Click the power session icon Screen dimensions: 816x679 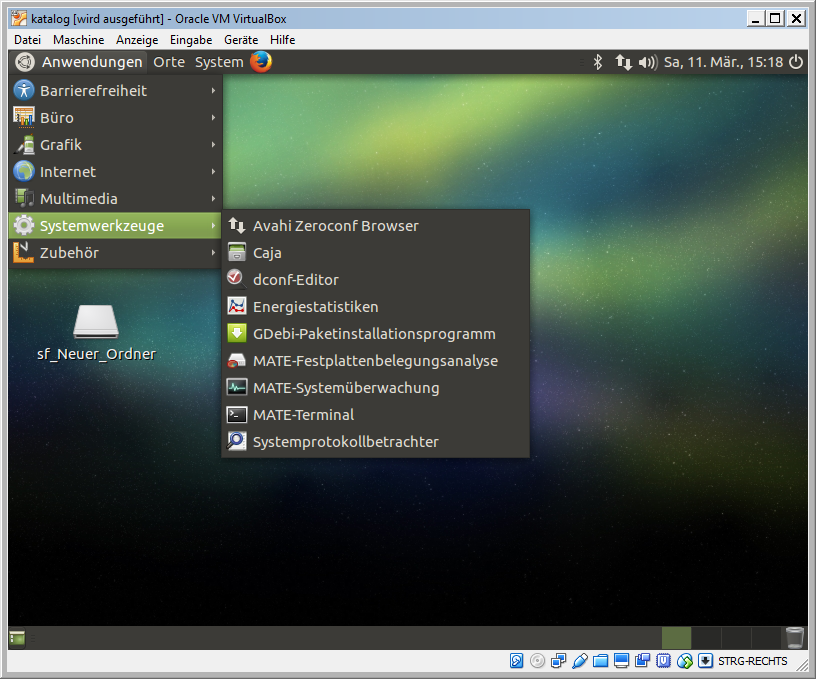click(x=796, y=62)
